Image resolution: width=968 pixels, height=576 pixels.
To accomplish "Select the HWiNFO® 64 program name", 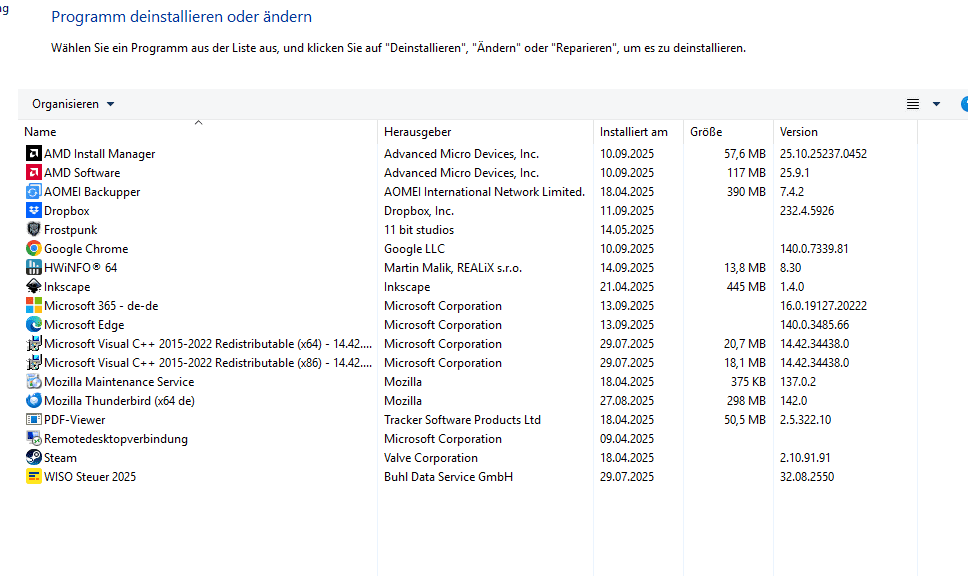I will point(80,268).
